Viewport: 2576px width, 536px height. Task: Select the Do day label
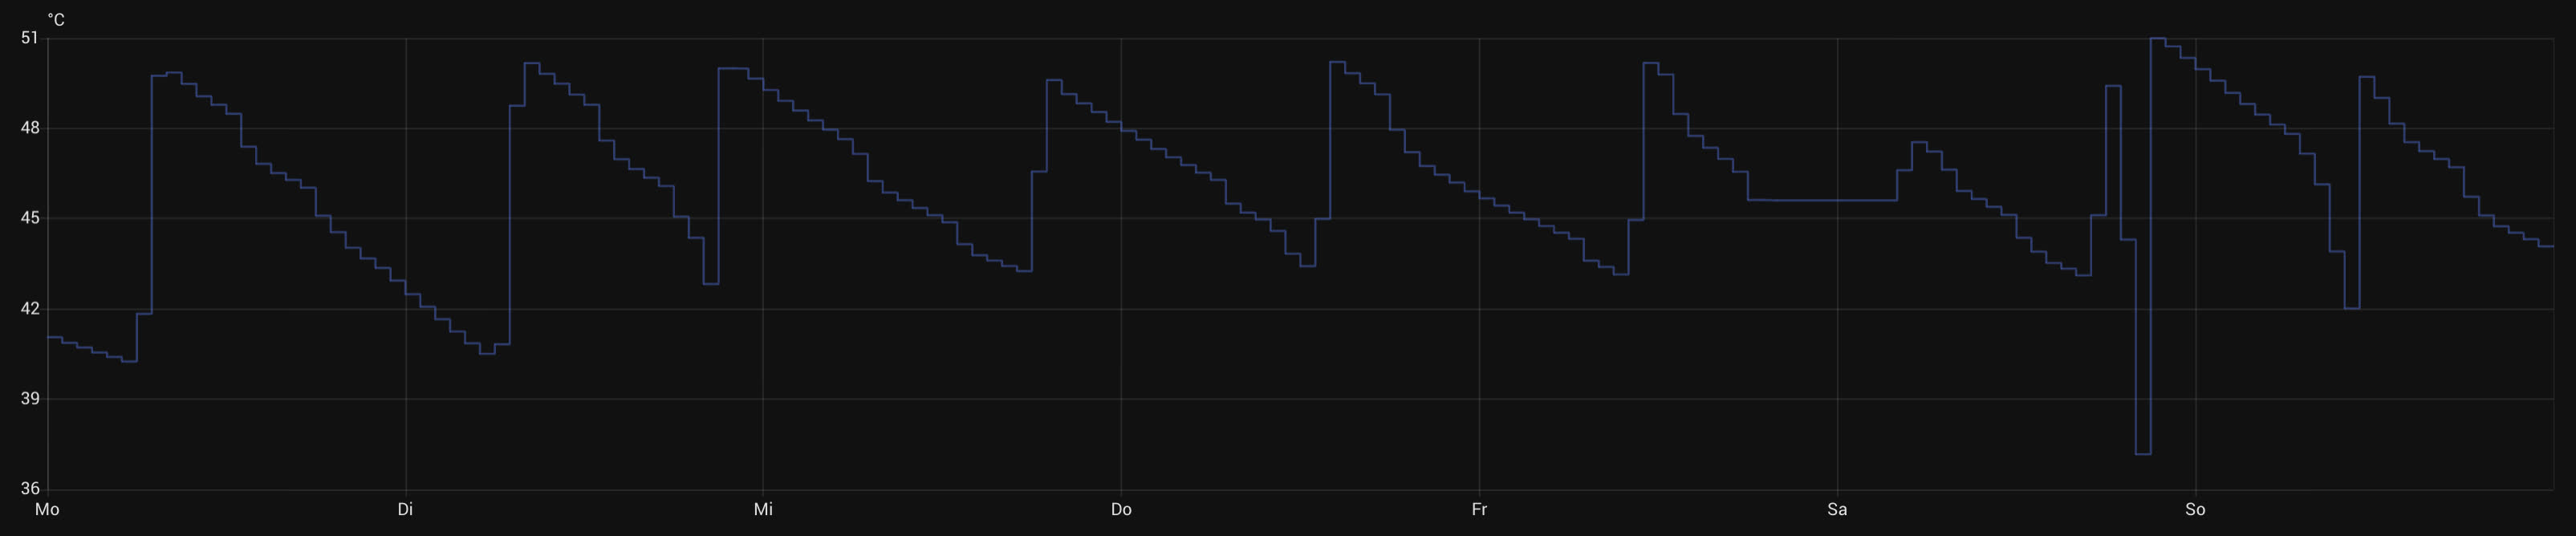click(1121, 509)
